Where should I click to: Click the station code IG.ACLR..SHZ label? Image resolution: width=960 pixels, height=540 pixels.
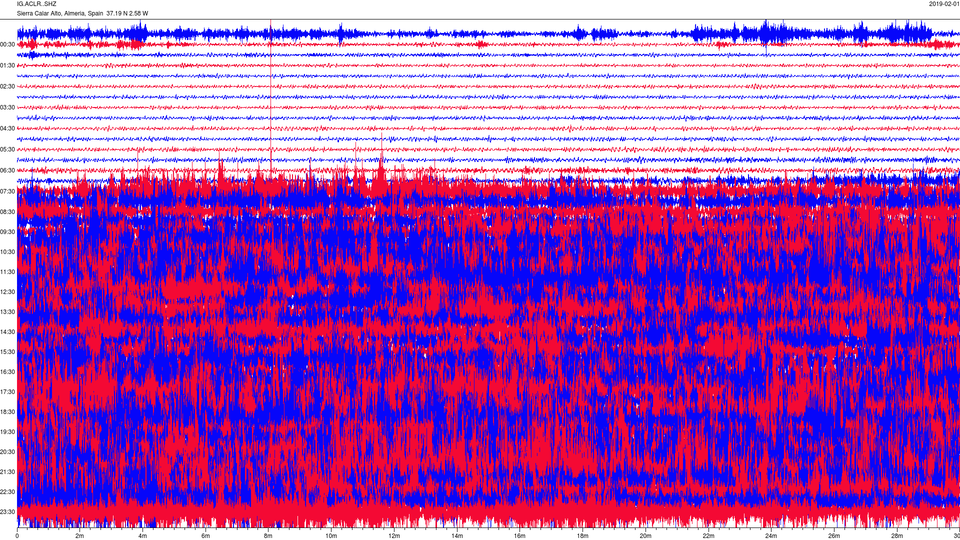pyautogui.click(x=36, y=4)
